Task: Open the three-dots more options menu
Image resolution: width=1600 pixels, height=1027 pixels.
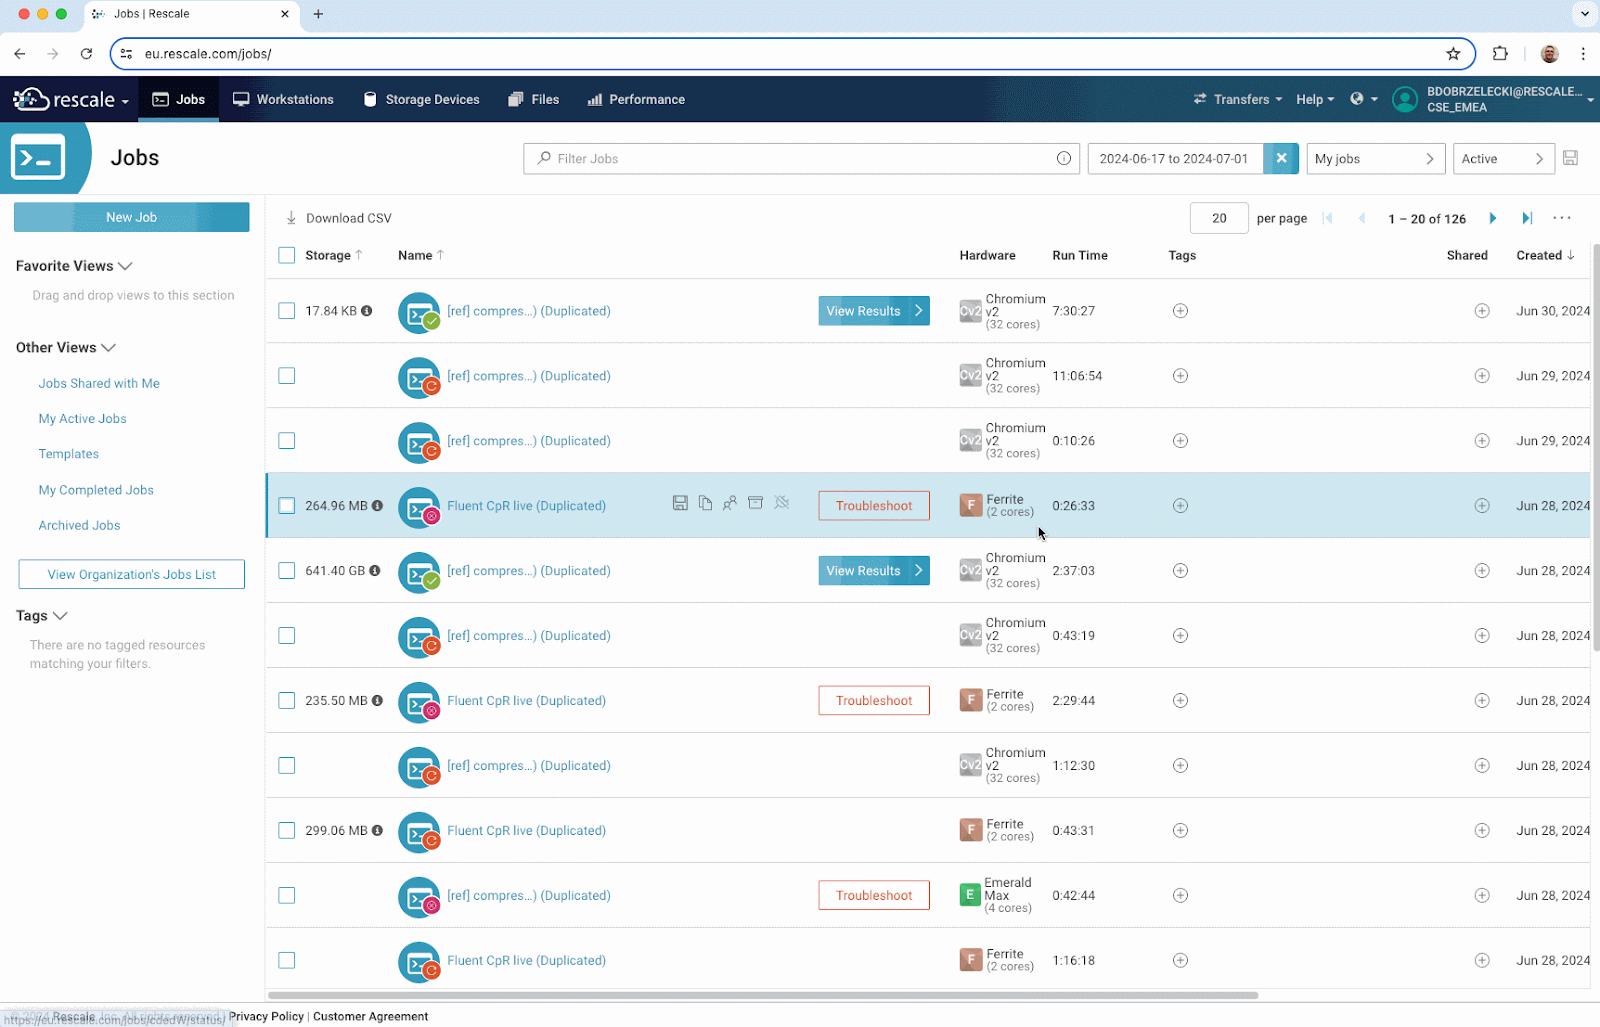Action: pyautogui.click(x=1562, y=218)
